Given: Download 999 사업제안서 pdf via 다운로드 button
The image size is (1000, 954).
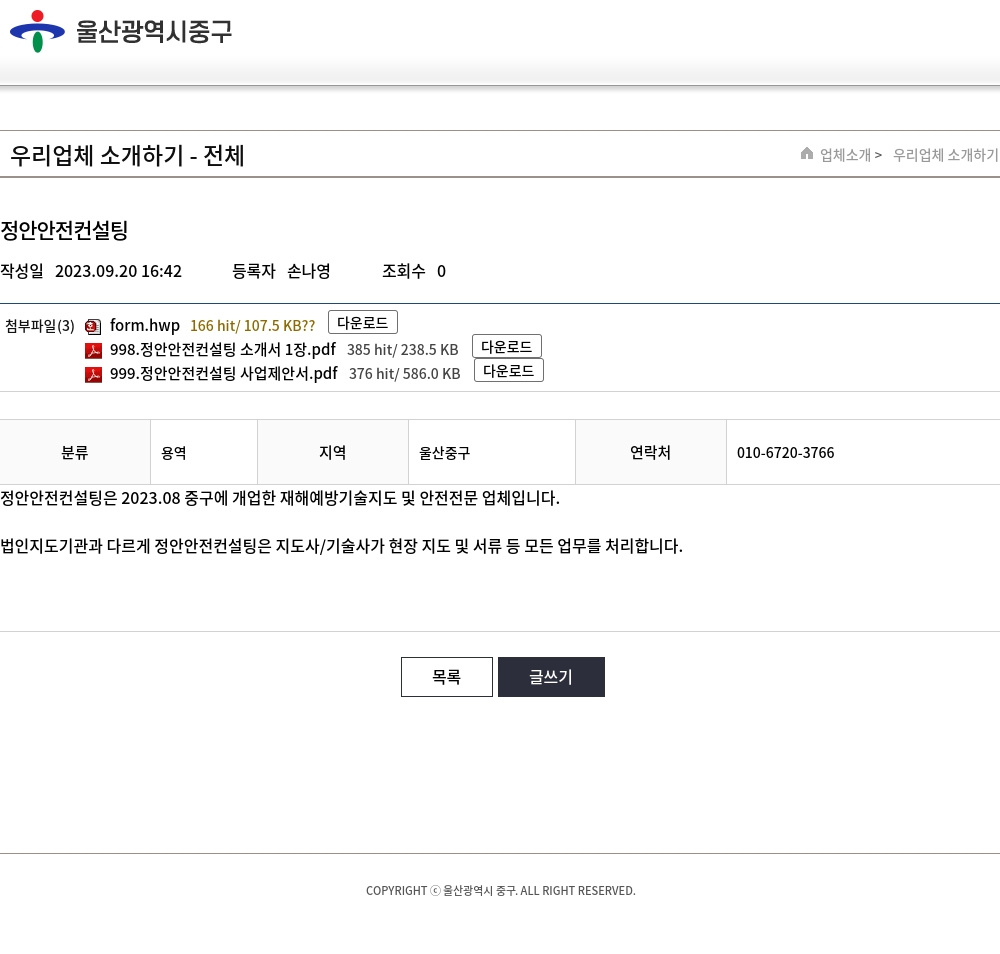Looking at the screenshot, I should point(509,371).
